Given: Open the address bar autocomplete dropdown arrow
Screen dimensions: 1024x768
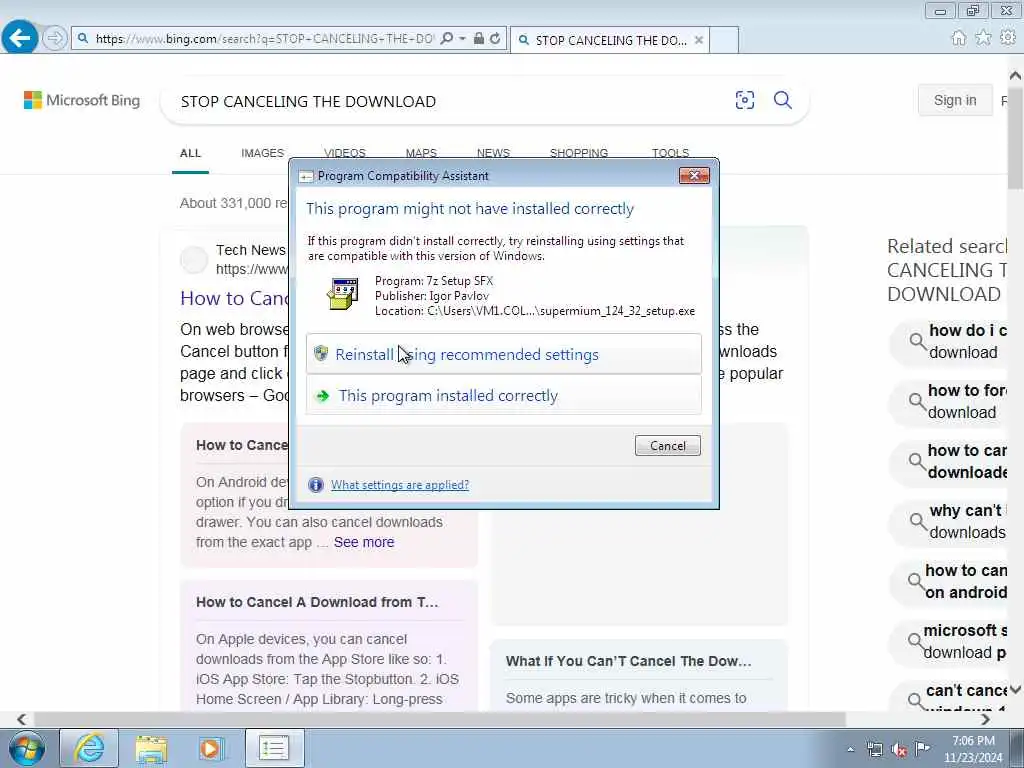Looking at the screenshot, I should 462,39.
